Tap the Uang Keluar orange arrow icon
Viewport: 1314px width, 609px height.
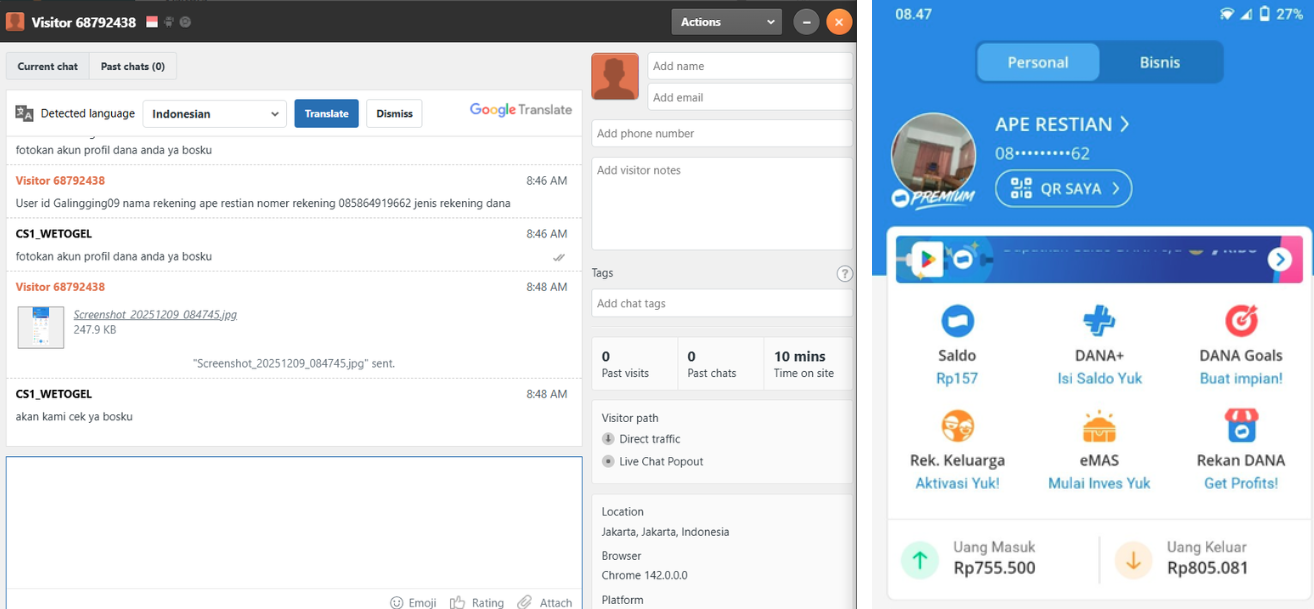click(1133, 560)
